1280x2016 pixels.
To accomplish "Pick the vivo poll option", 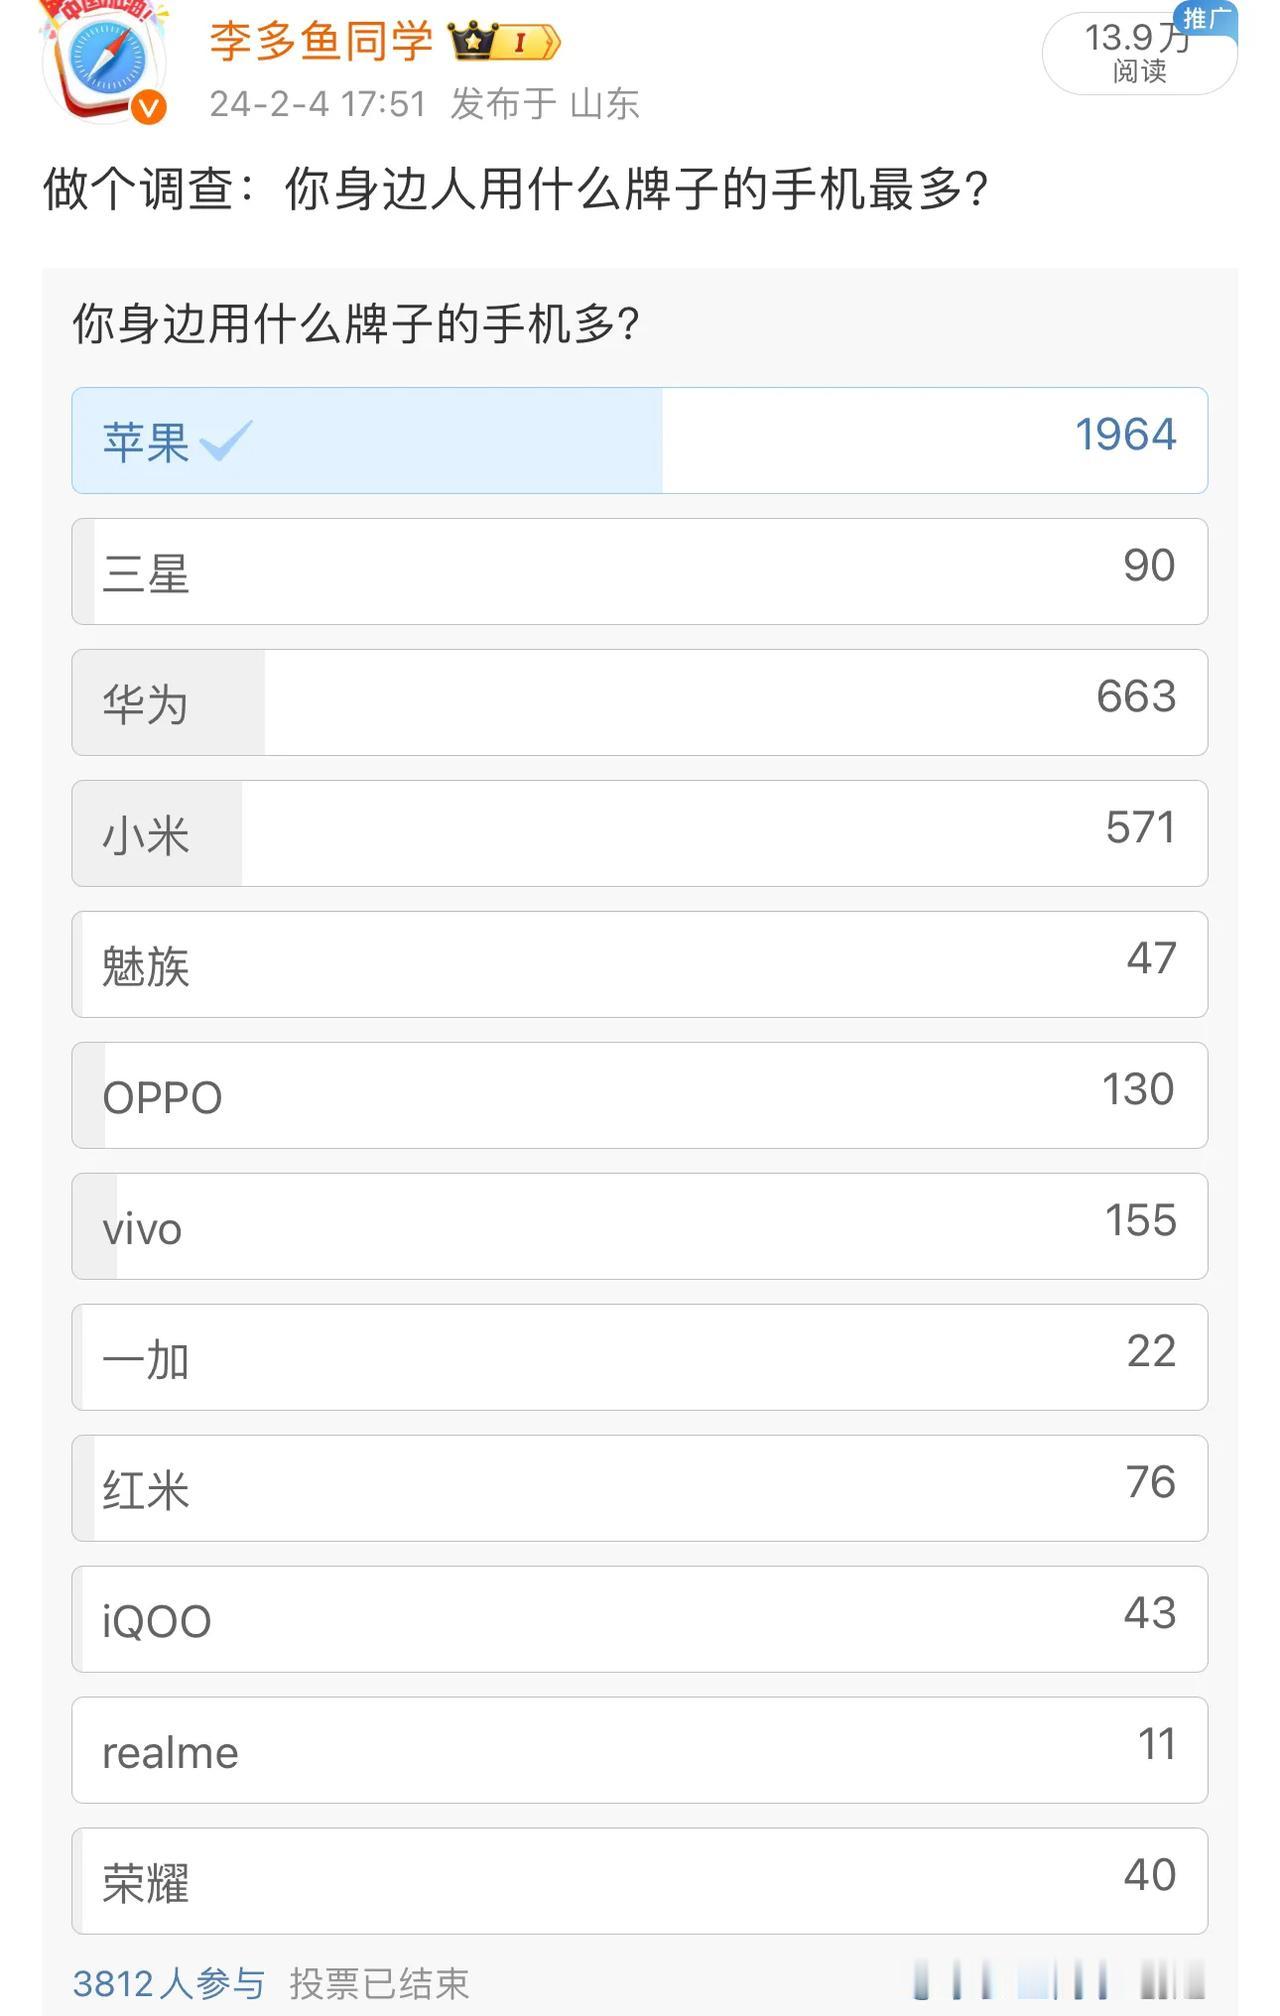I will pyautogui.click(x=640, y=1226).
